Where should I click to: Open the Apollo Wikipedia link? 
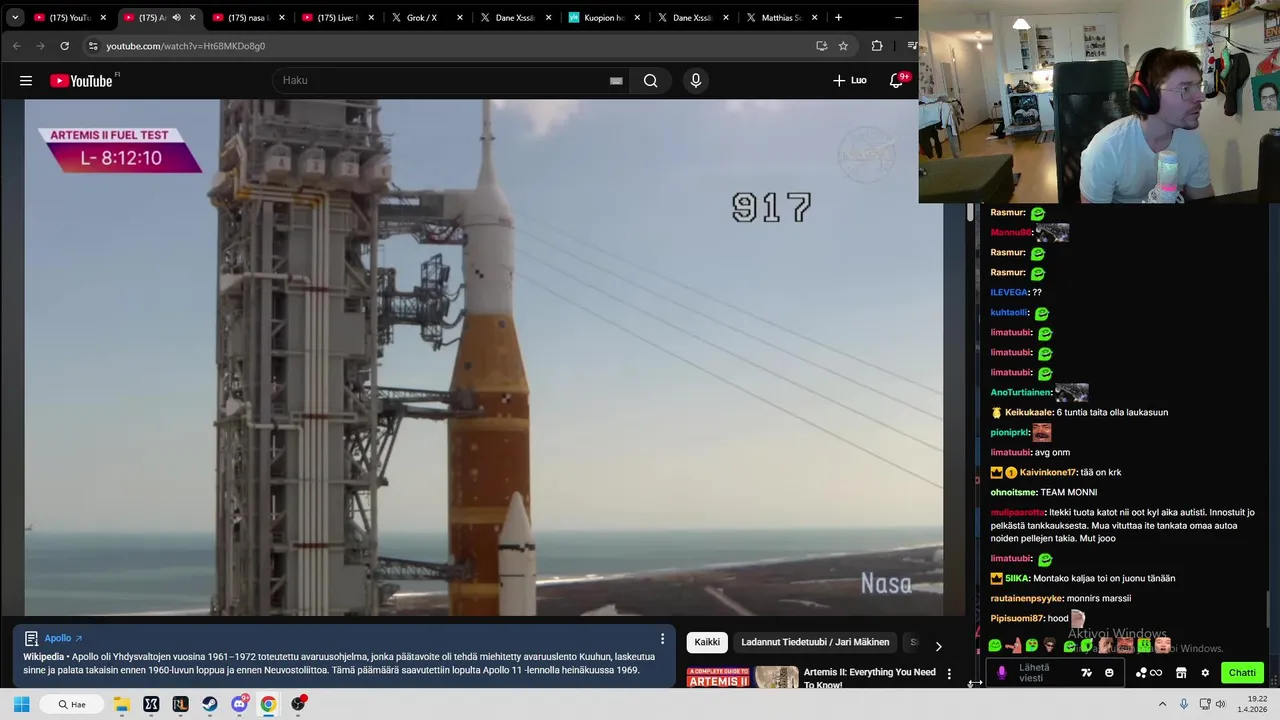click(x=63, y=638)
